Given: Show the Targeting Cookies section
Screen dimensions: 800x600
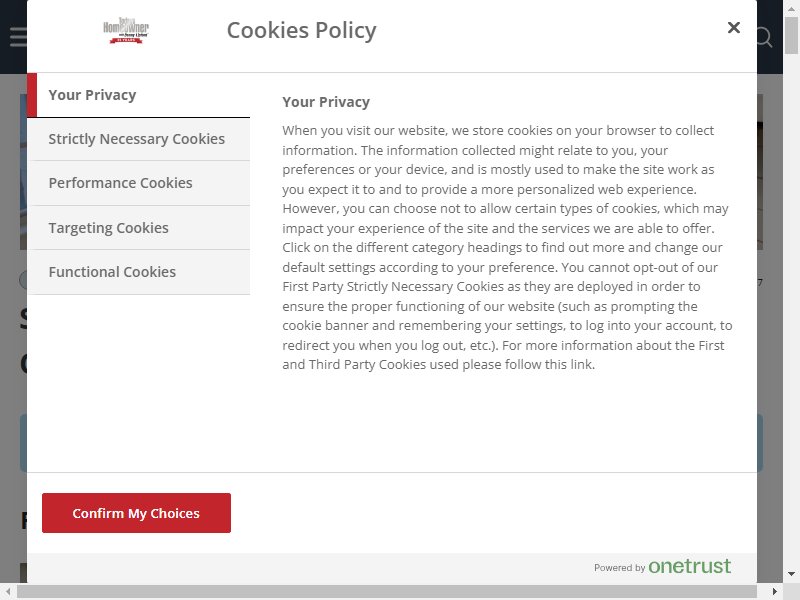Looking at the screenshot, I should (138, 228).
